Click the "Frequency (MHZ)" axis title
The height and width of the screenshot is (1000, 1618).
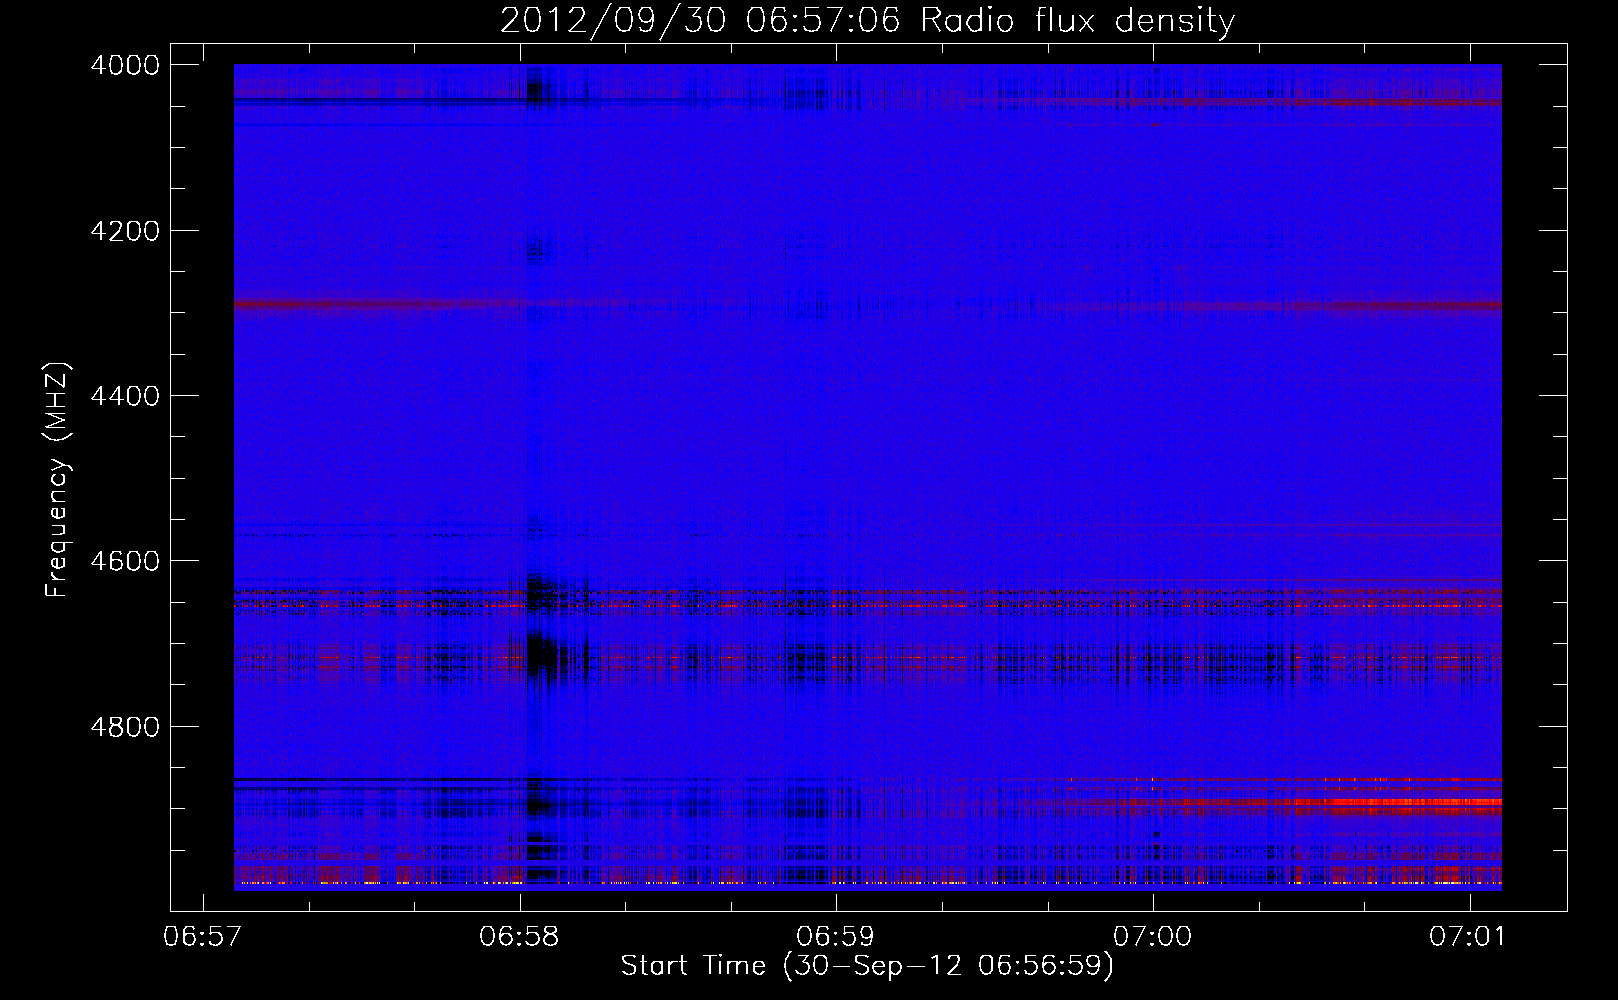(58, 480)
